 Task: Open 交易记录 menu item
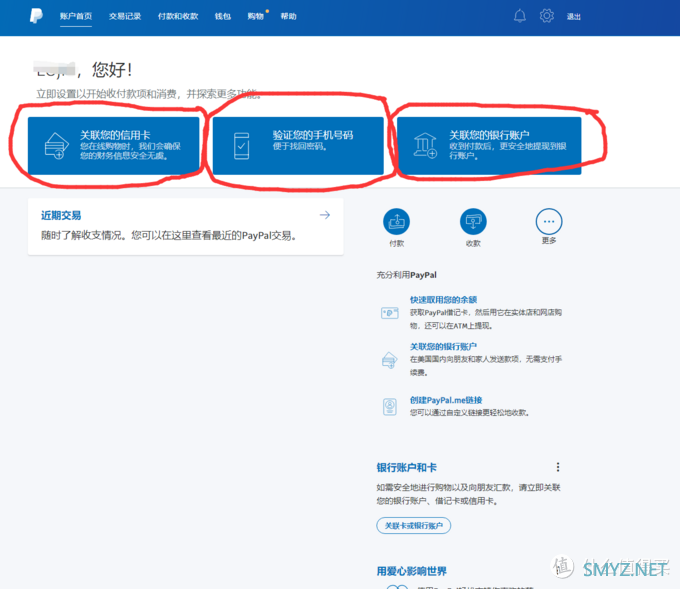click(125, 16)
